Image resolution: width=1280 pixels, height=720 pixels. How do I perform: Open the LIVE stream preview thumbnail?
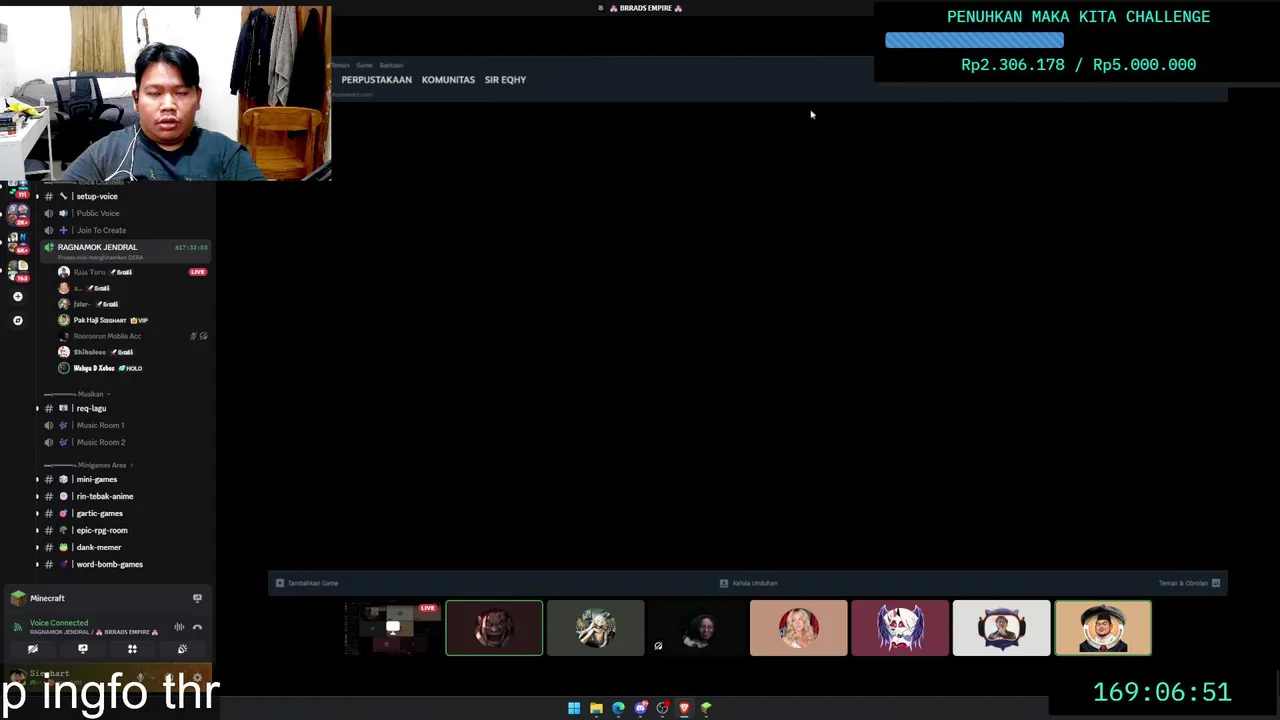click(392, 628)
